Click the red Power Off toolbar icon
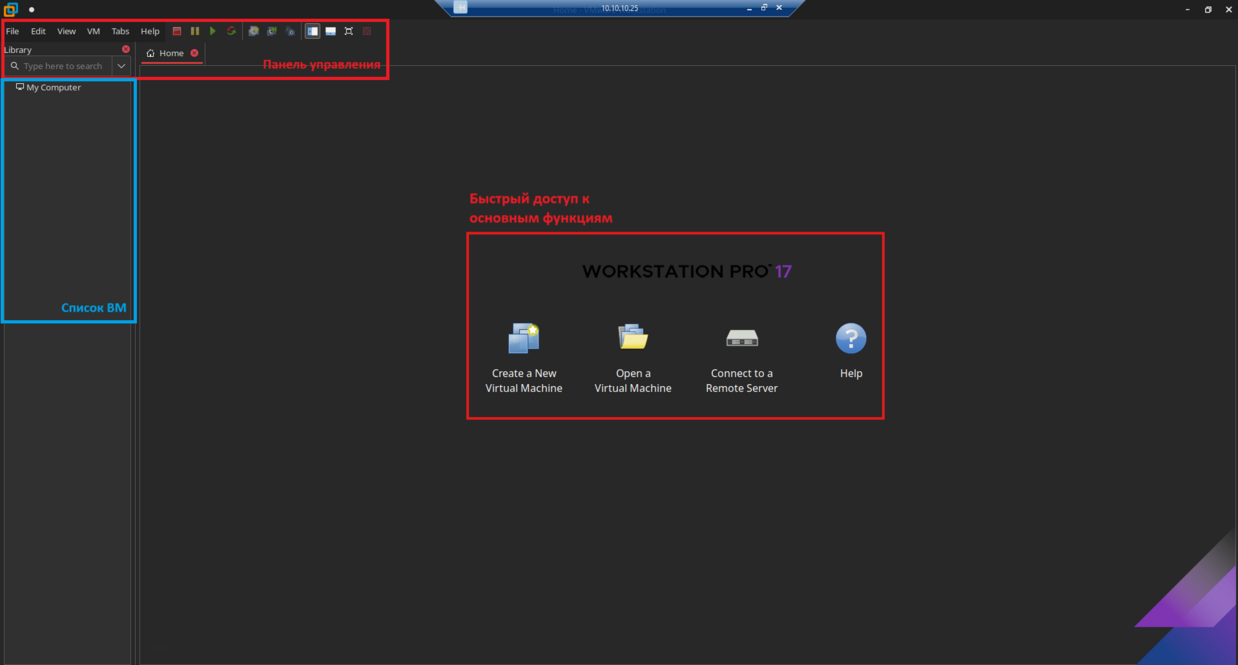This screenshot has width=1238, height=665. pyautogui.click(x=177, y=31)
